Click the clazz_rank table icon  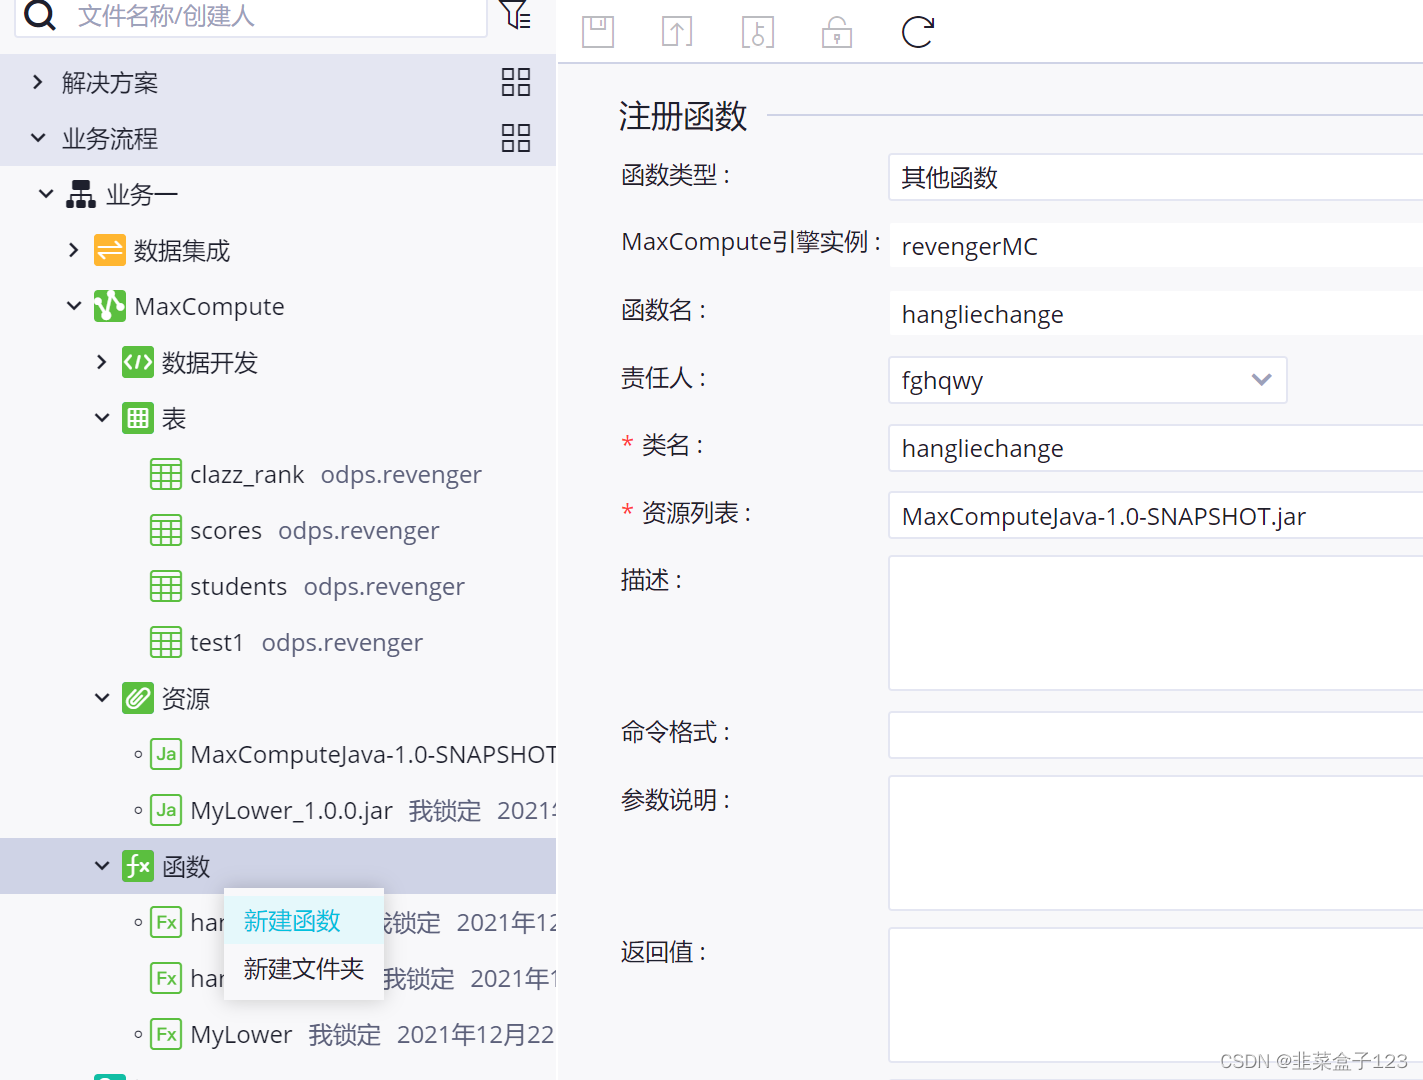tap(166, 474)
